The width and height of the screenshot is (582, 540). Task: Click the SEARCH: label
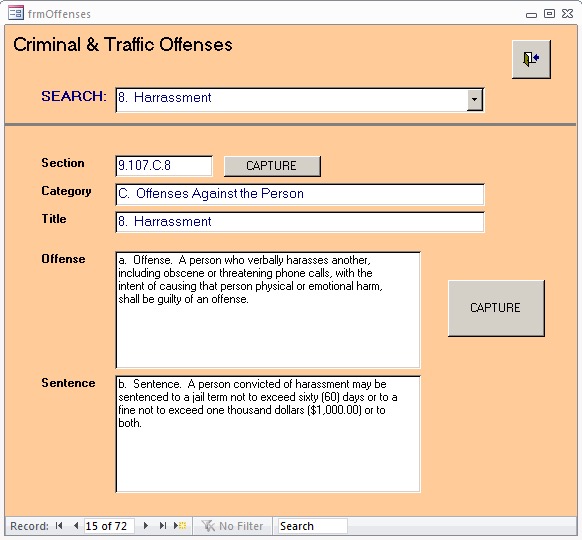click(x=74, y=96)
